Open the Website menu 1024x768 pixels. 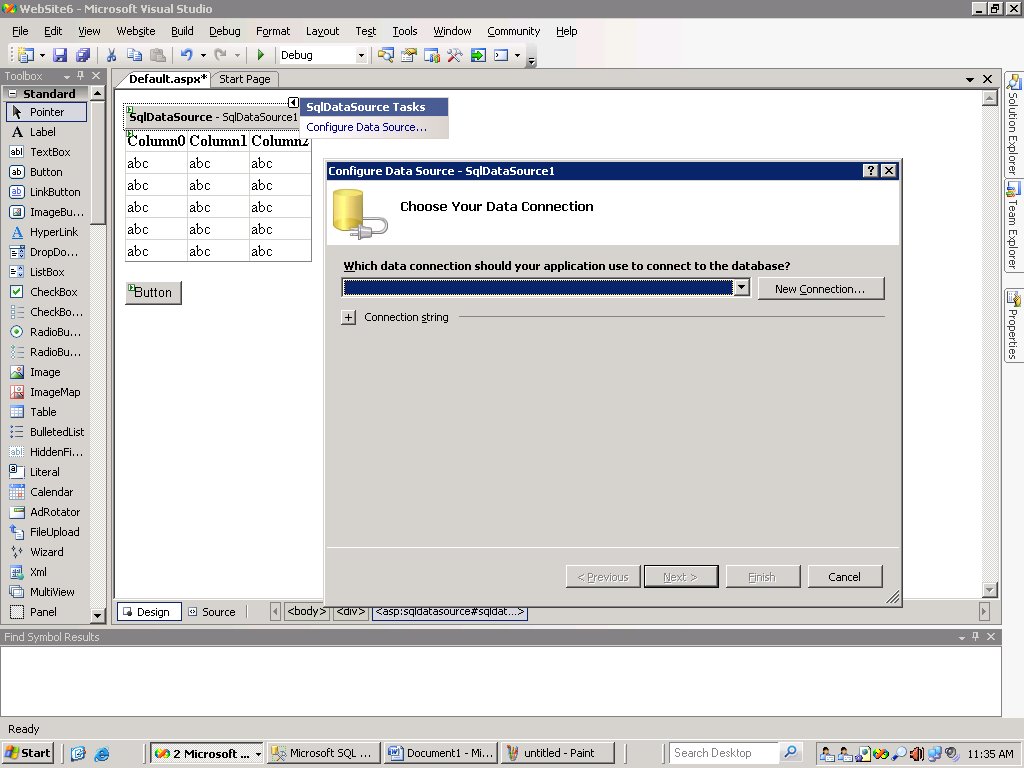click(136, 31)
